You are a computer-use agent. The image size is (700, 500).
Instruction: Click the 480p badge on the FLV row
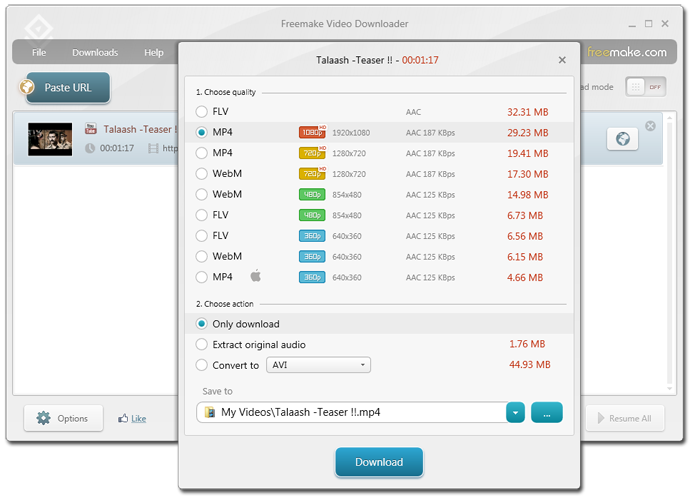pos(312,215)
